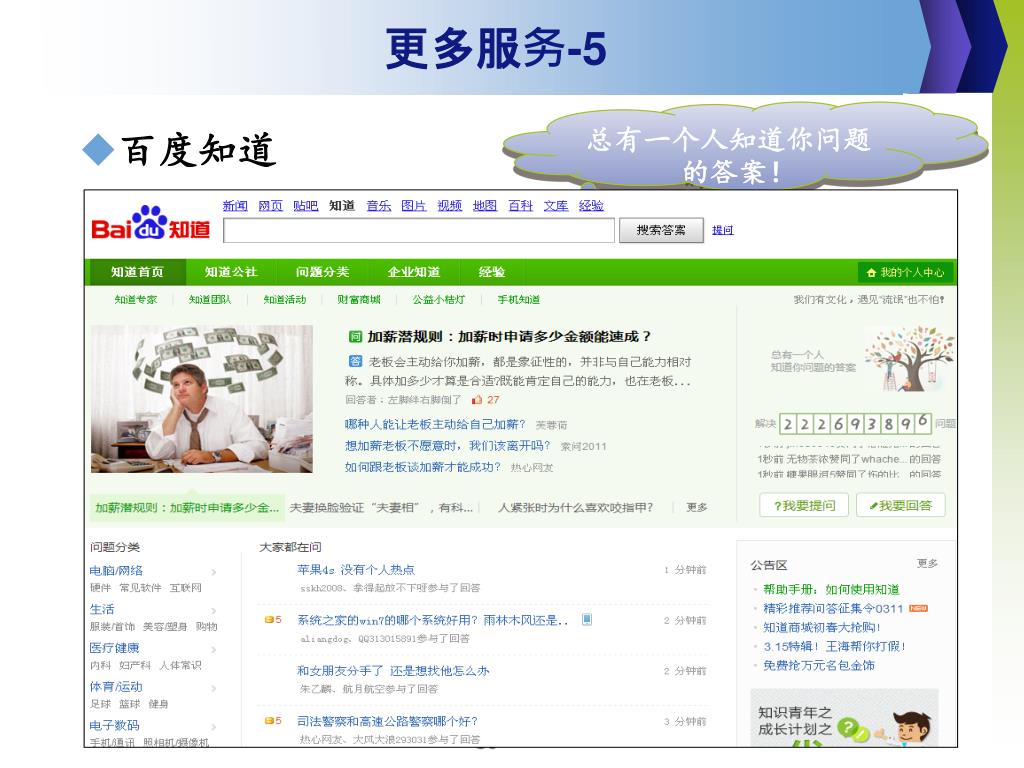Click the blue 答 icon before the answer text

click(355, 361)
